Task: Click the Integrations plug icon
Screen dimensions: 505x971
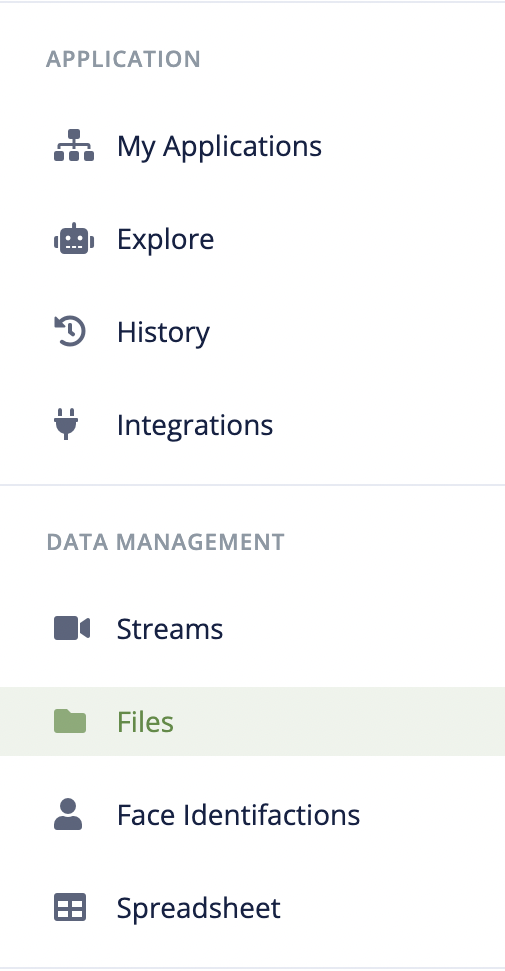Action: (x=66, y=424)
